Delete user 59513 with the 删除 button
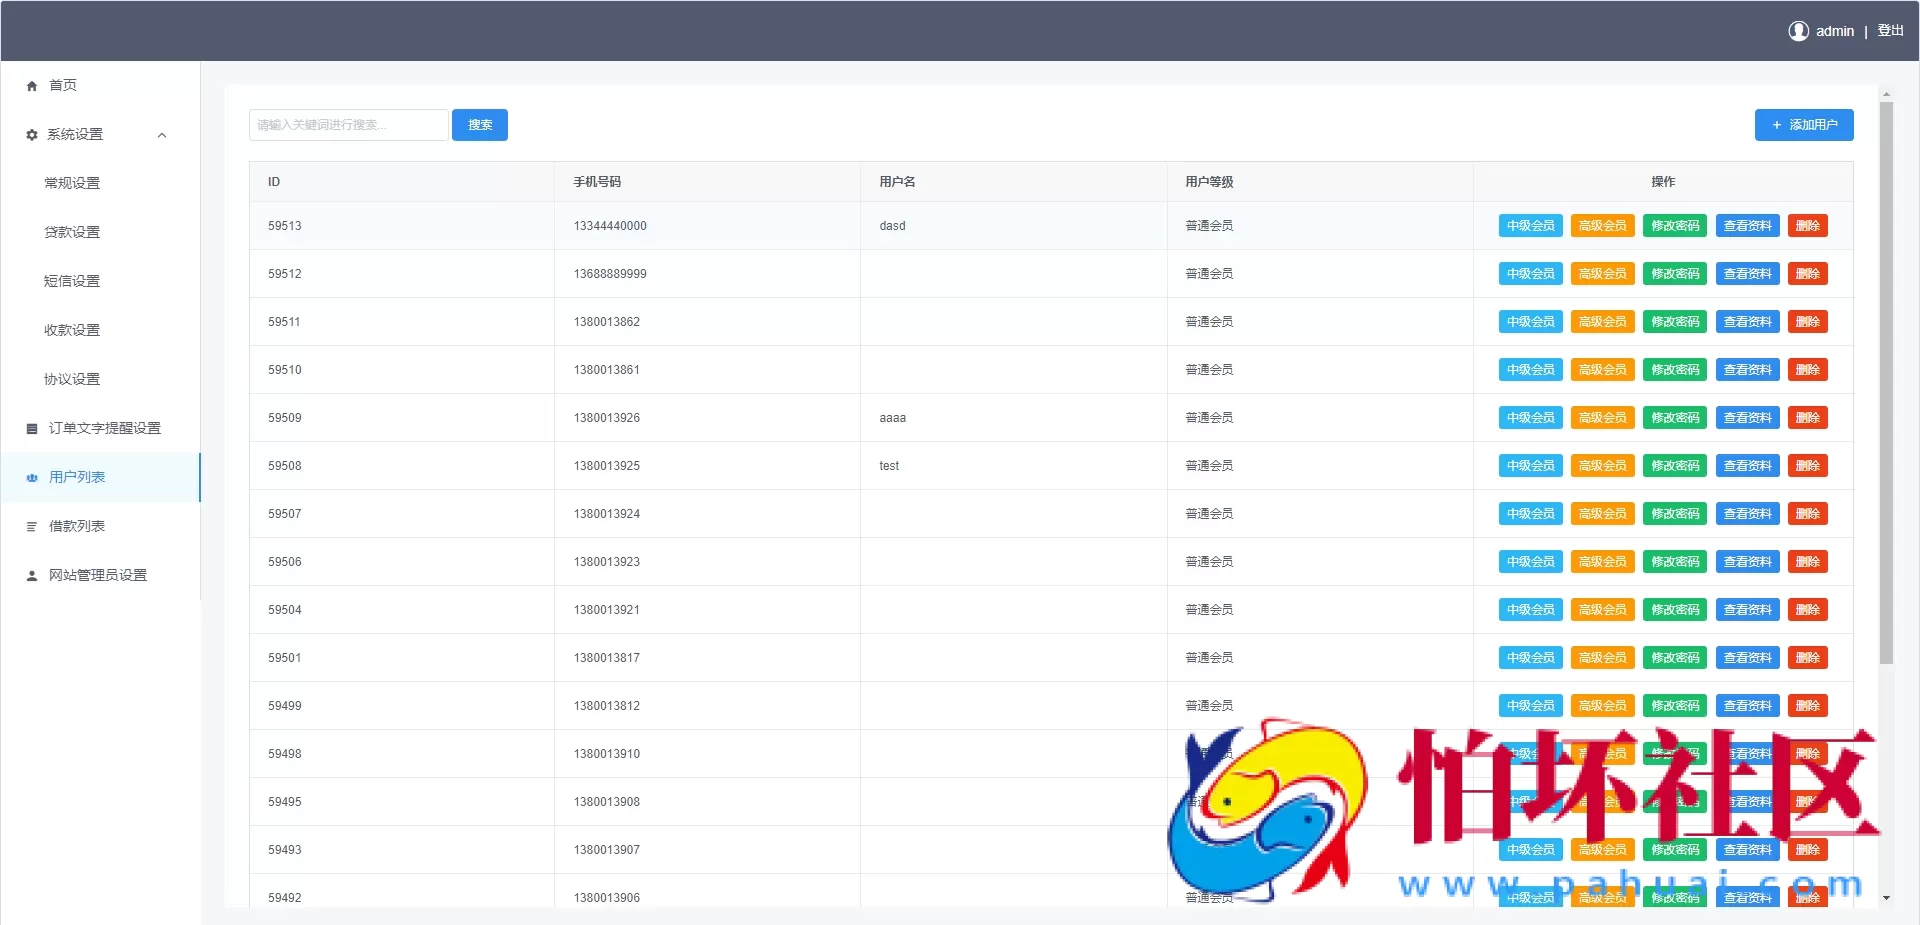 point(1808,225)
